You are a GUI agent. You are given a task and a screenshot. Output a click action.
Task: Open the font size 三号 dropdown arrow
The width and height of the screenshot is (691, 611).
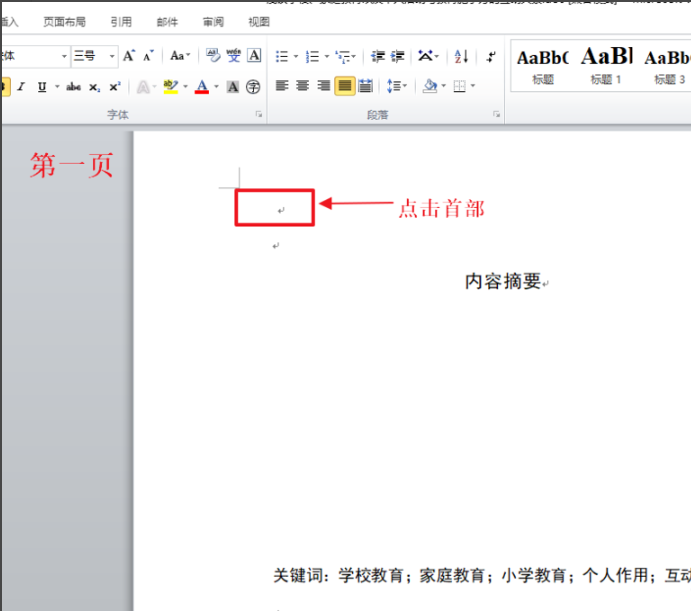(112, 56)
